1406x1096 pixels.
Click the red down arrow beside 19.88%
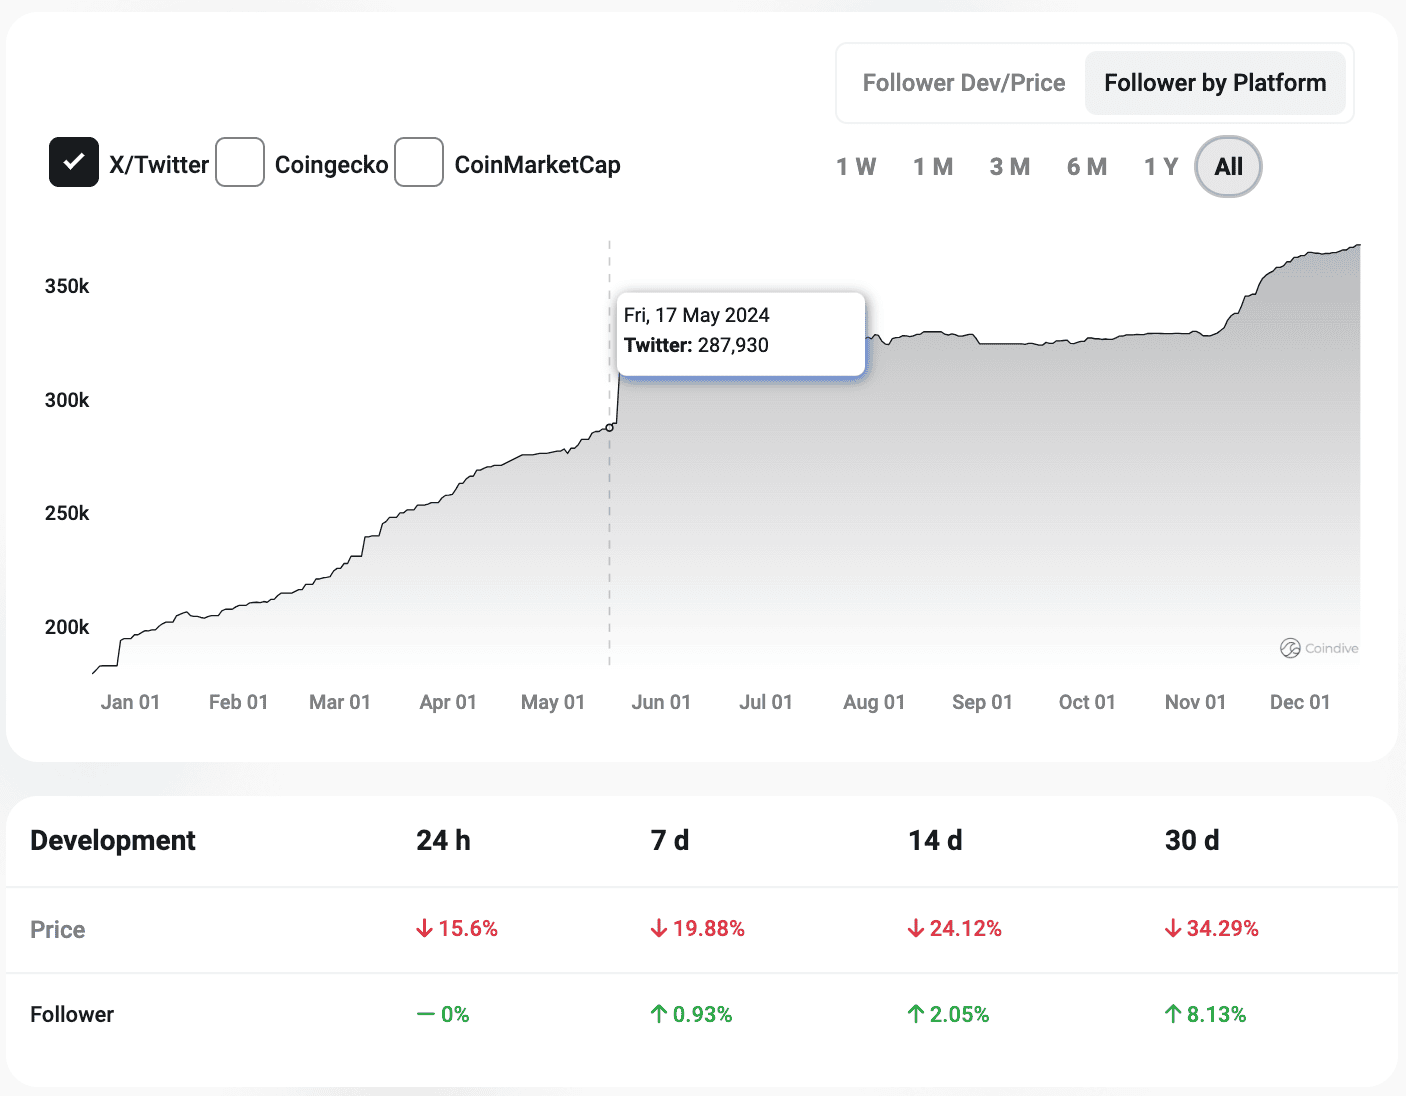point(659,929)
